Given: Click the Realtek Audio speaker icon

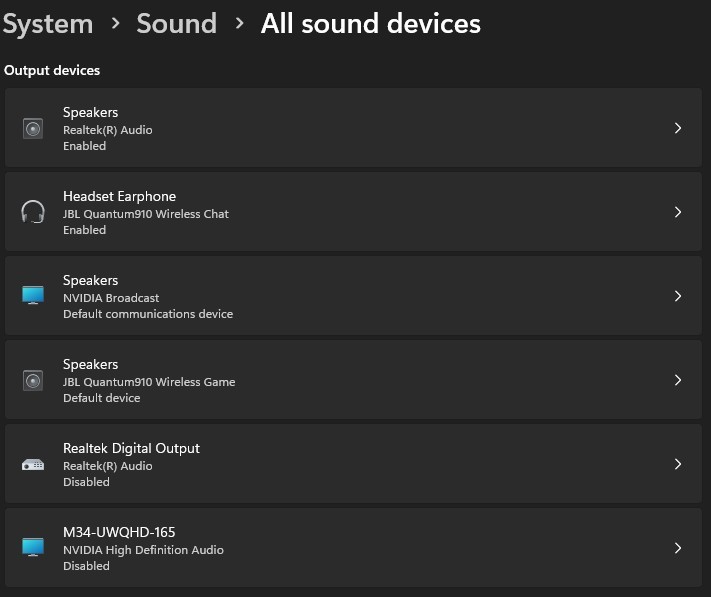Looking at the screenshot, I should point(33,129).
